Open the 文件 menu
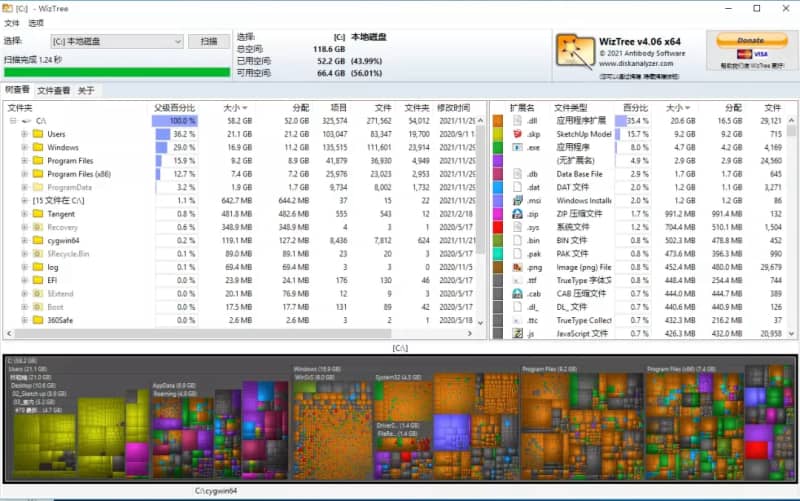 click(12, 23)
